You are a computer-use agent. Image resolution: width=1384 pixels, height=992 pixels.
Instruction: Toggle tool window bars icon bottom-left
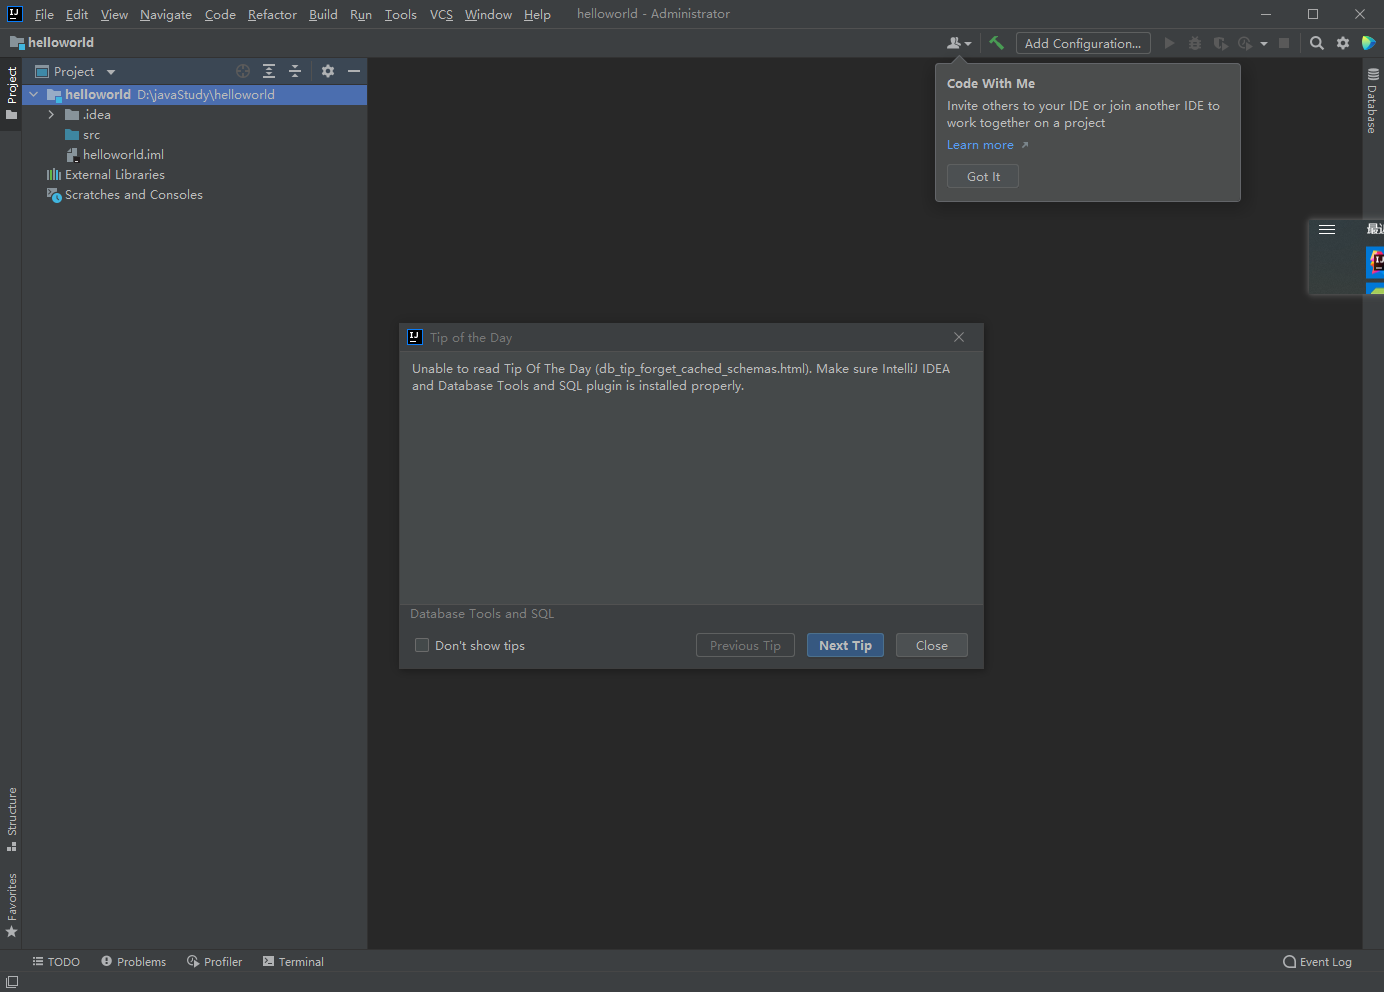(12, 982)
